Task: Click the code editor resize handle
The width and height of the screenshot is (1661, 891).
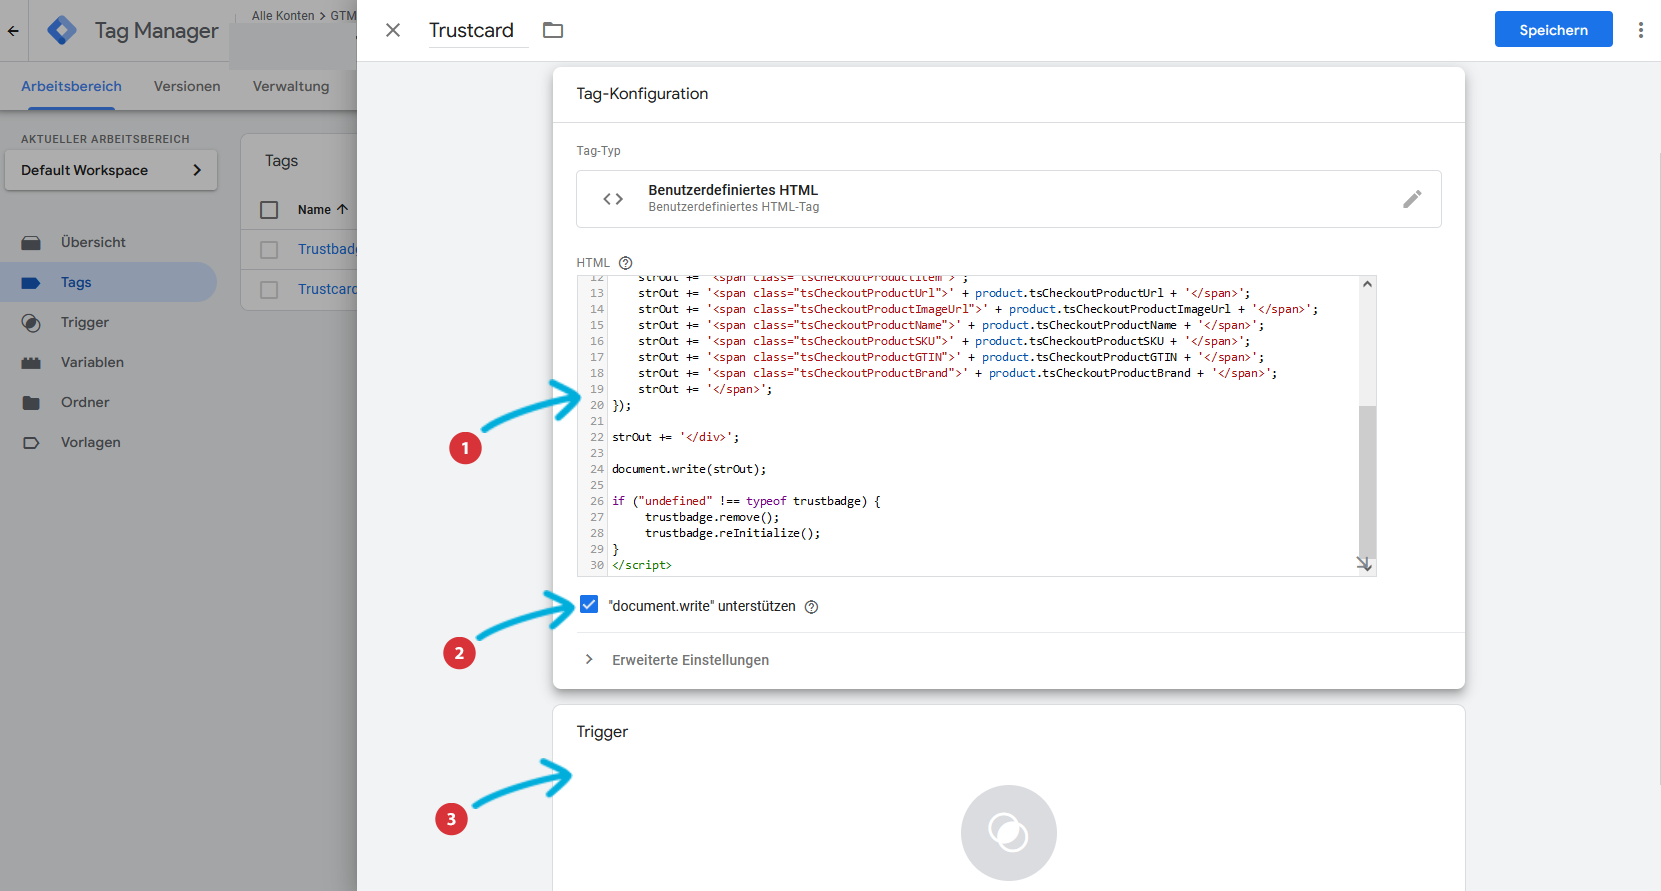Action: [1364, 564]
